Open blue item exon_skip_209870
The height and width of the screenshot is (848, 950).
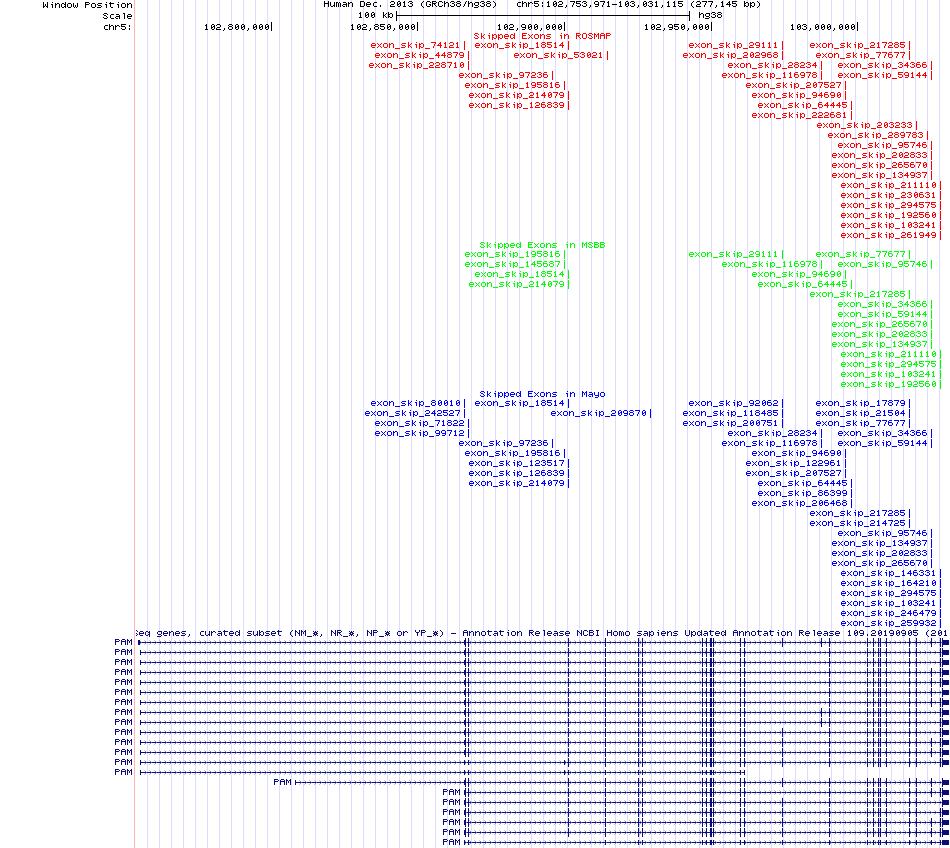[x=600, y=413]
